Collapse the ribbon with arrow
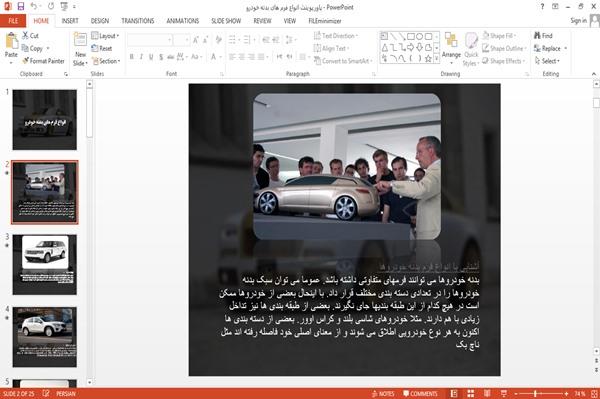 click(594, 74)
